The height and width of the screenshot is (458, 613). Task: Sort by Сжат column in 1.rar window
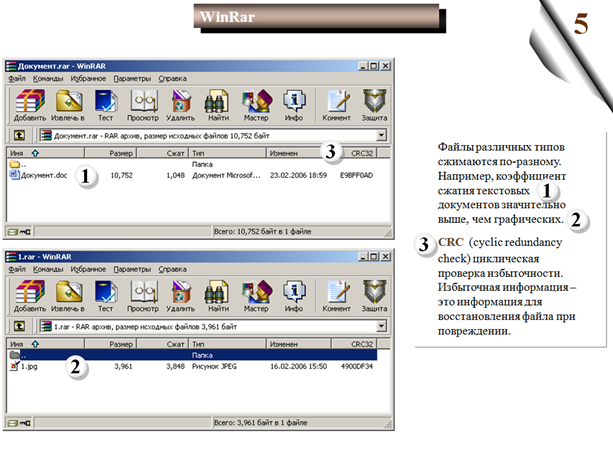pos(162,344)
